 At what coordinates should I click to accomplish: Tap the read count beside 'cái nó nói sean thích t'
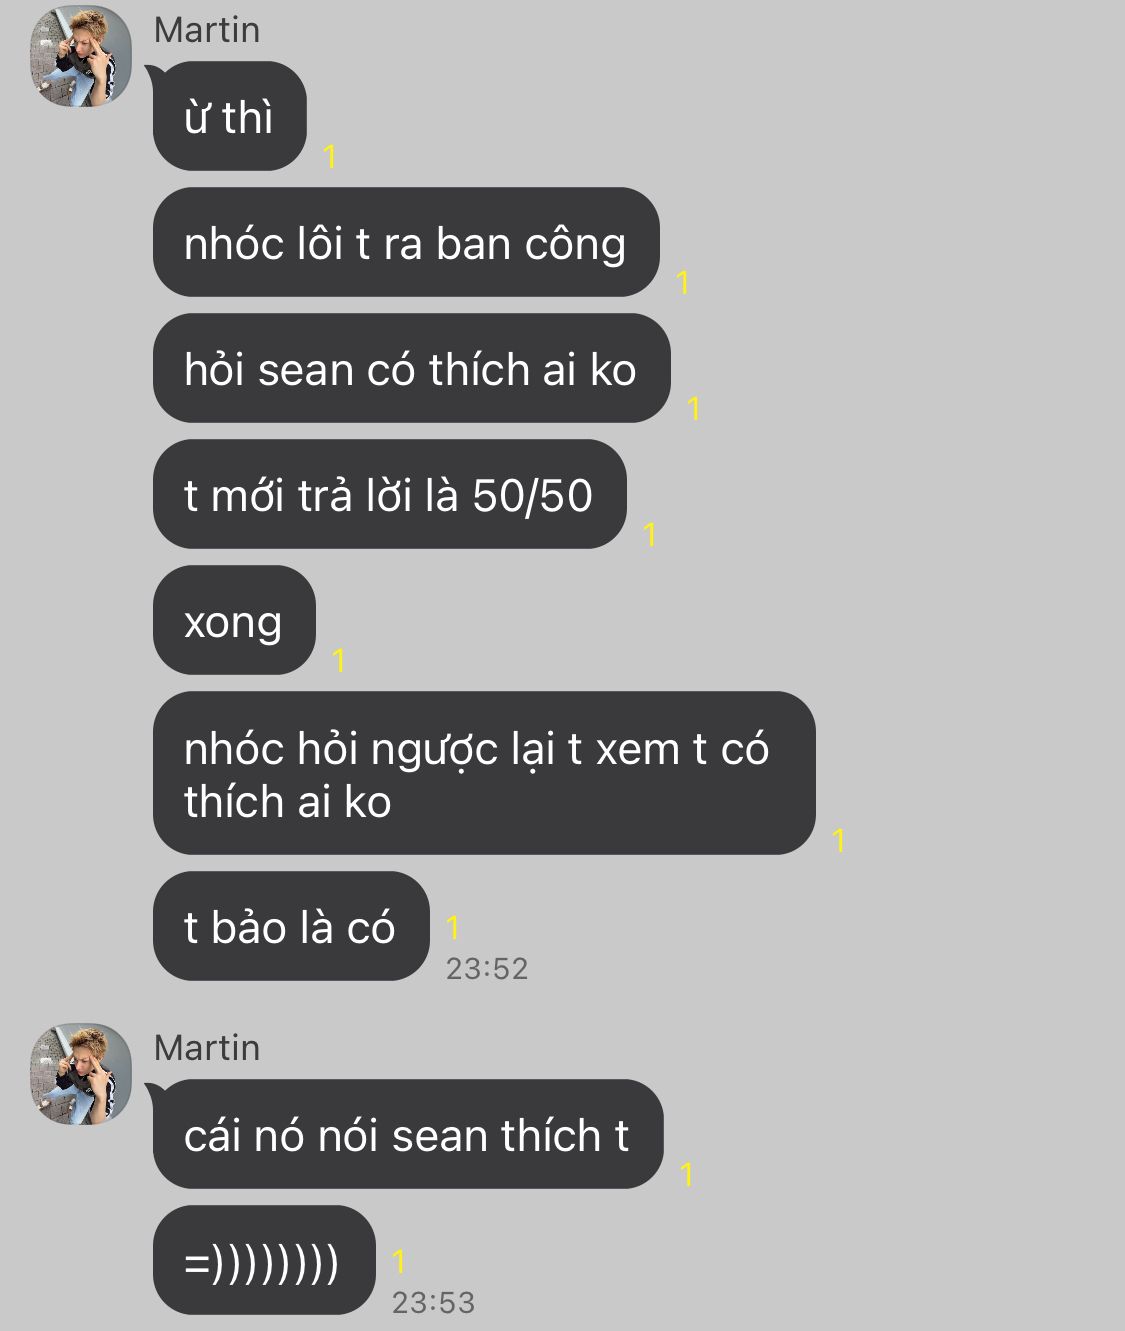687,1174
